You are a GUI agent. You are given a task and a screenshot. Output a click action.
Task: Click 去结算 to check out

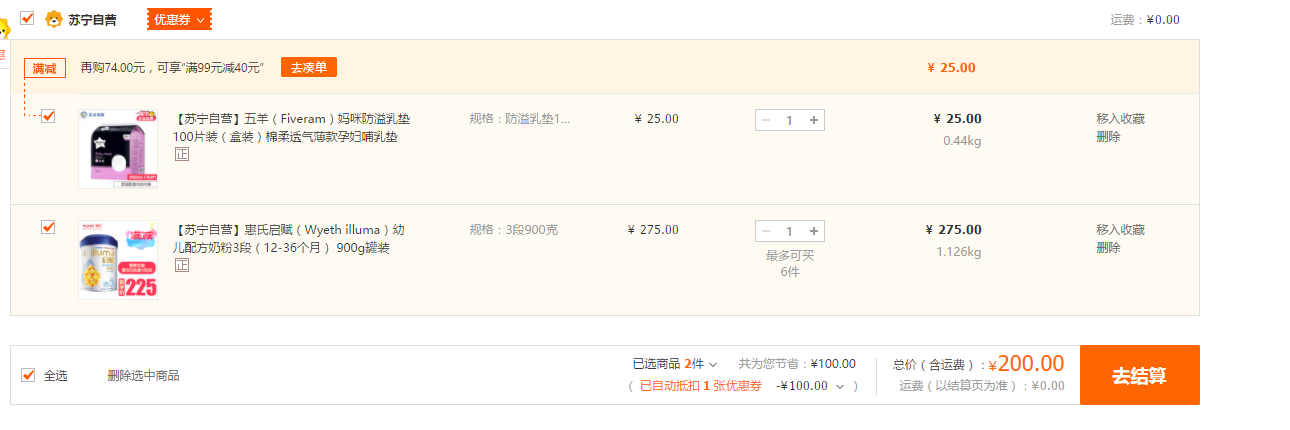(1139, 375)
